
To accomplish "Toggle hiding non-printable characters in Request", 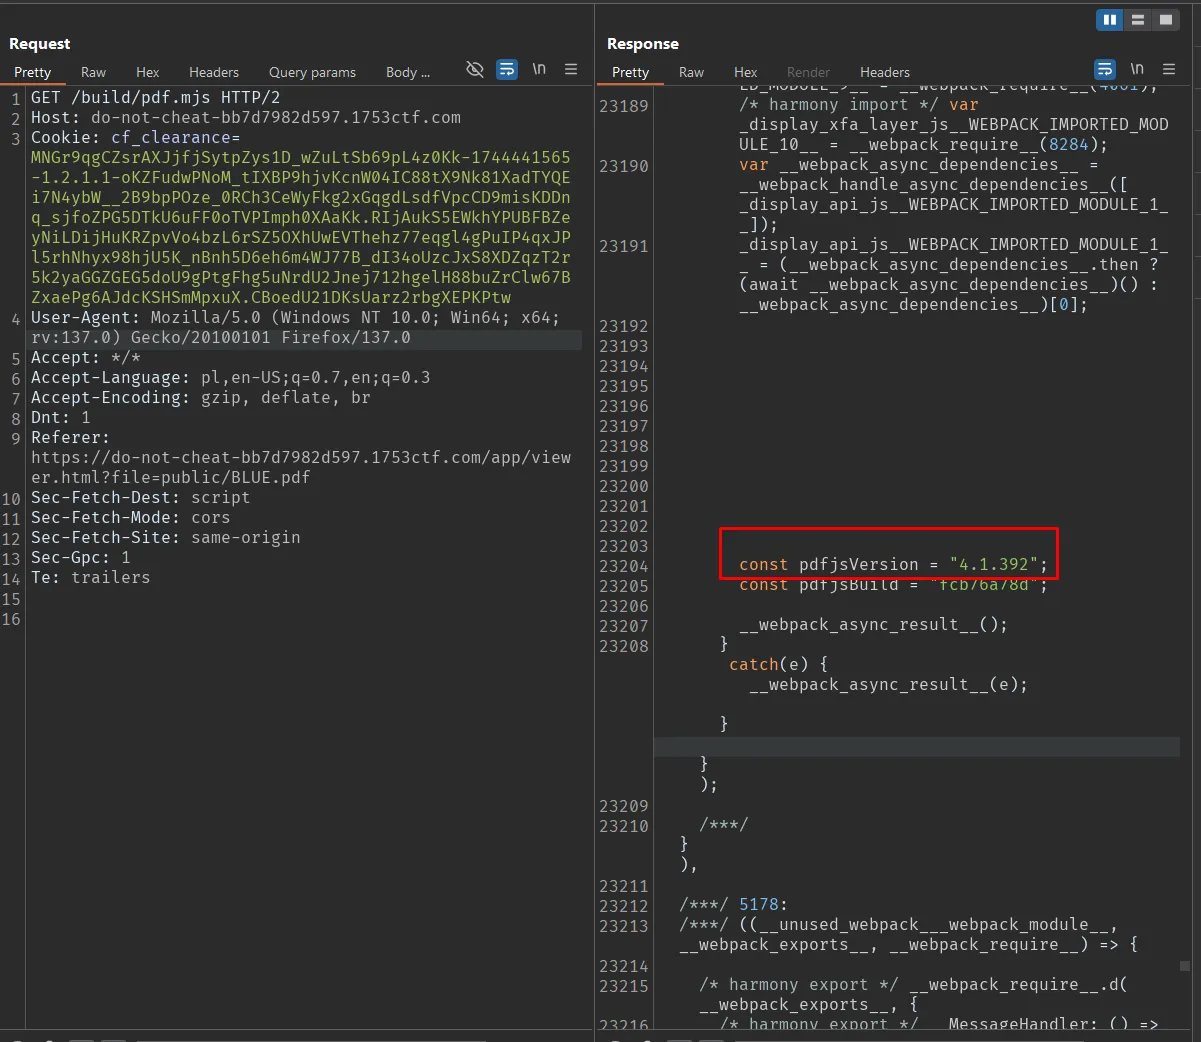I will point(475,69).
